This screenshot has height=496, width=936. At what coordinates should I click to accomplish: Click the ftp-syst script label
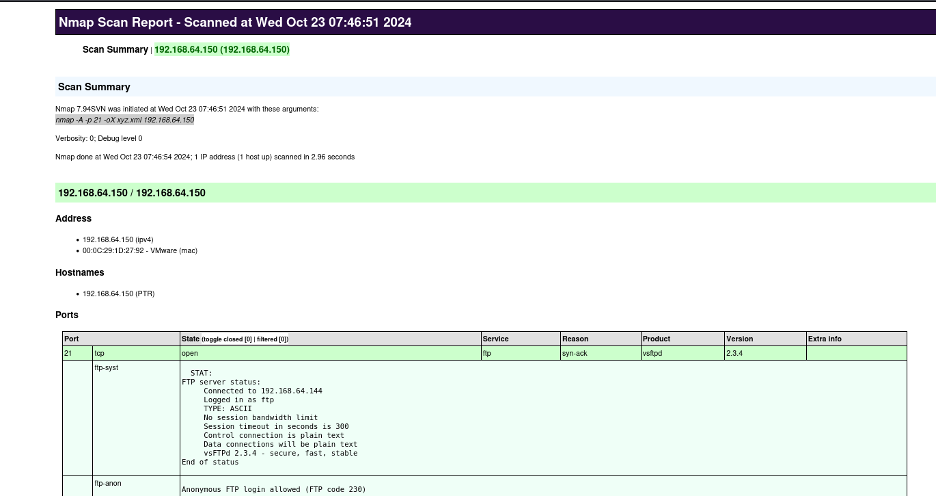pos(107,368)
